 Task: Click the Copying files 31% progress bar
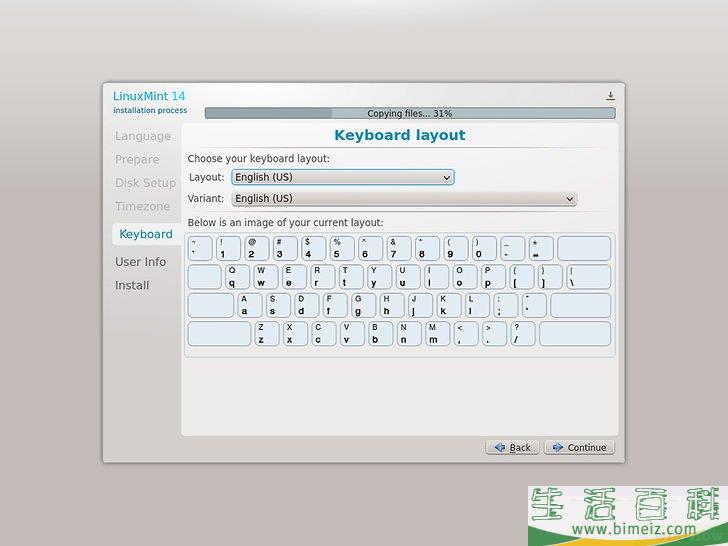coord(410,113)
